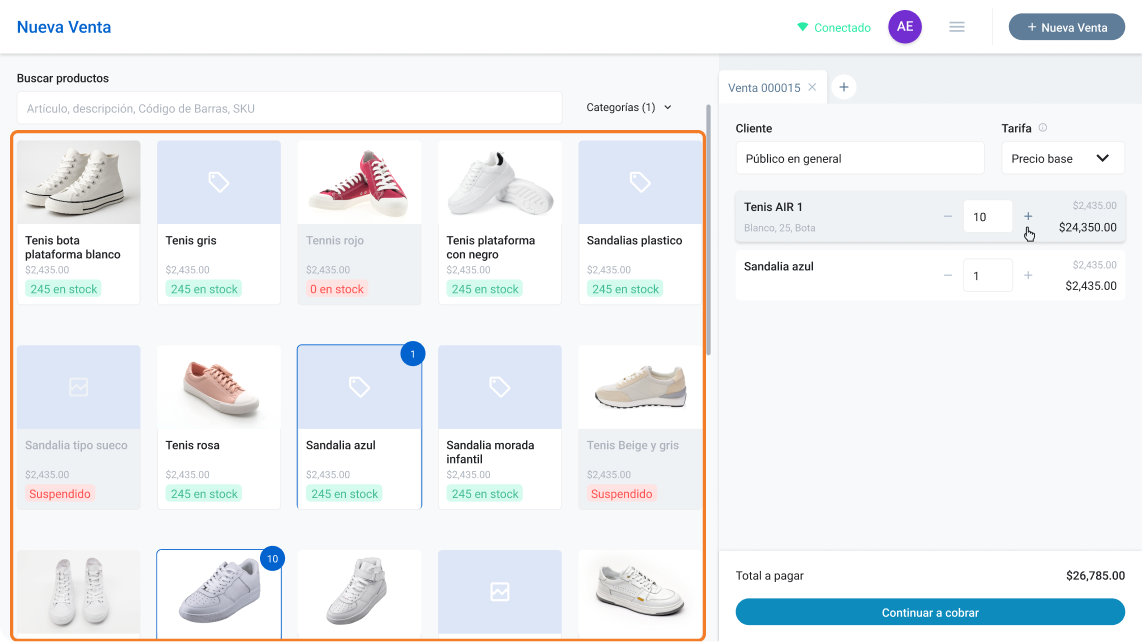Viewport: 1142px width, 642px height.
Task: Click the white high-top boots pair thumbnail
Action: [x=79, y=592]
